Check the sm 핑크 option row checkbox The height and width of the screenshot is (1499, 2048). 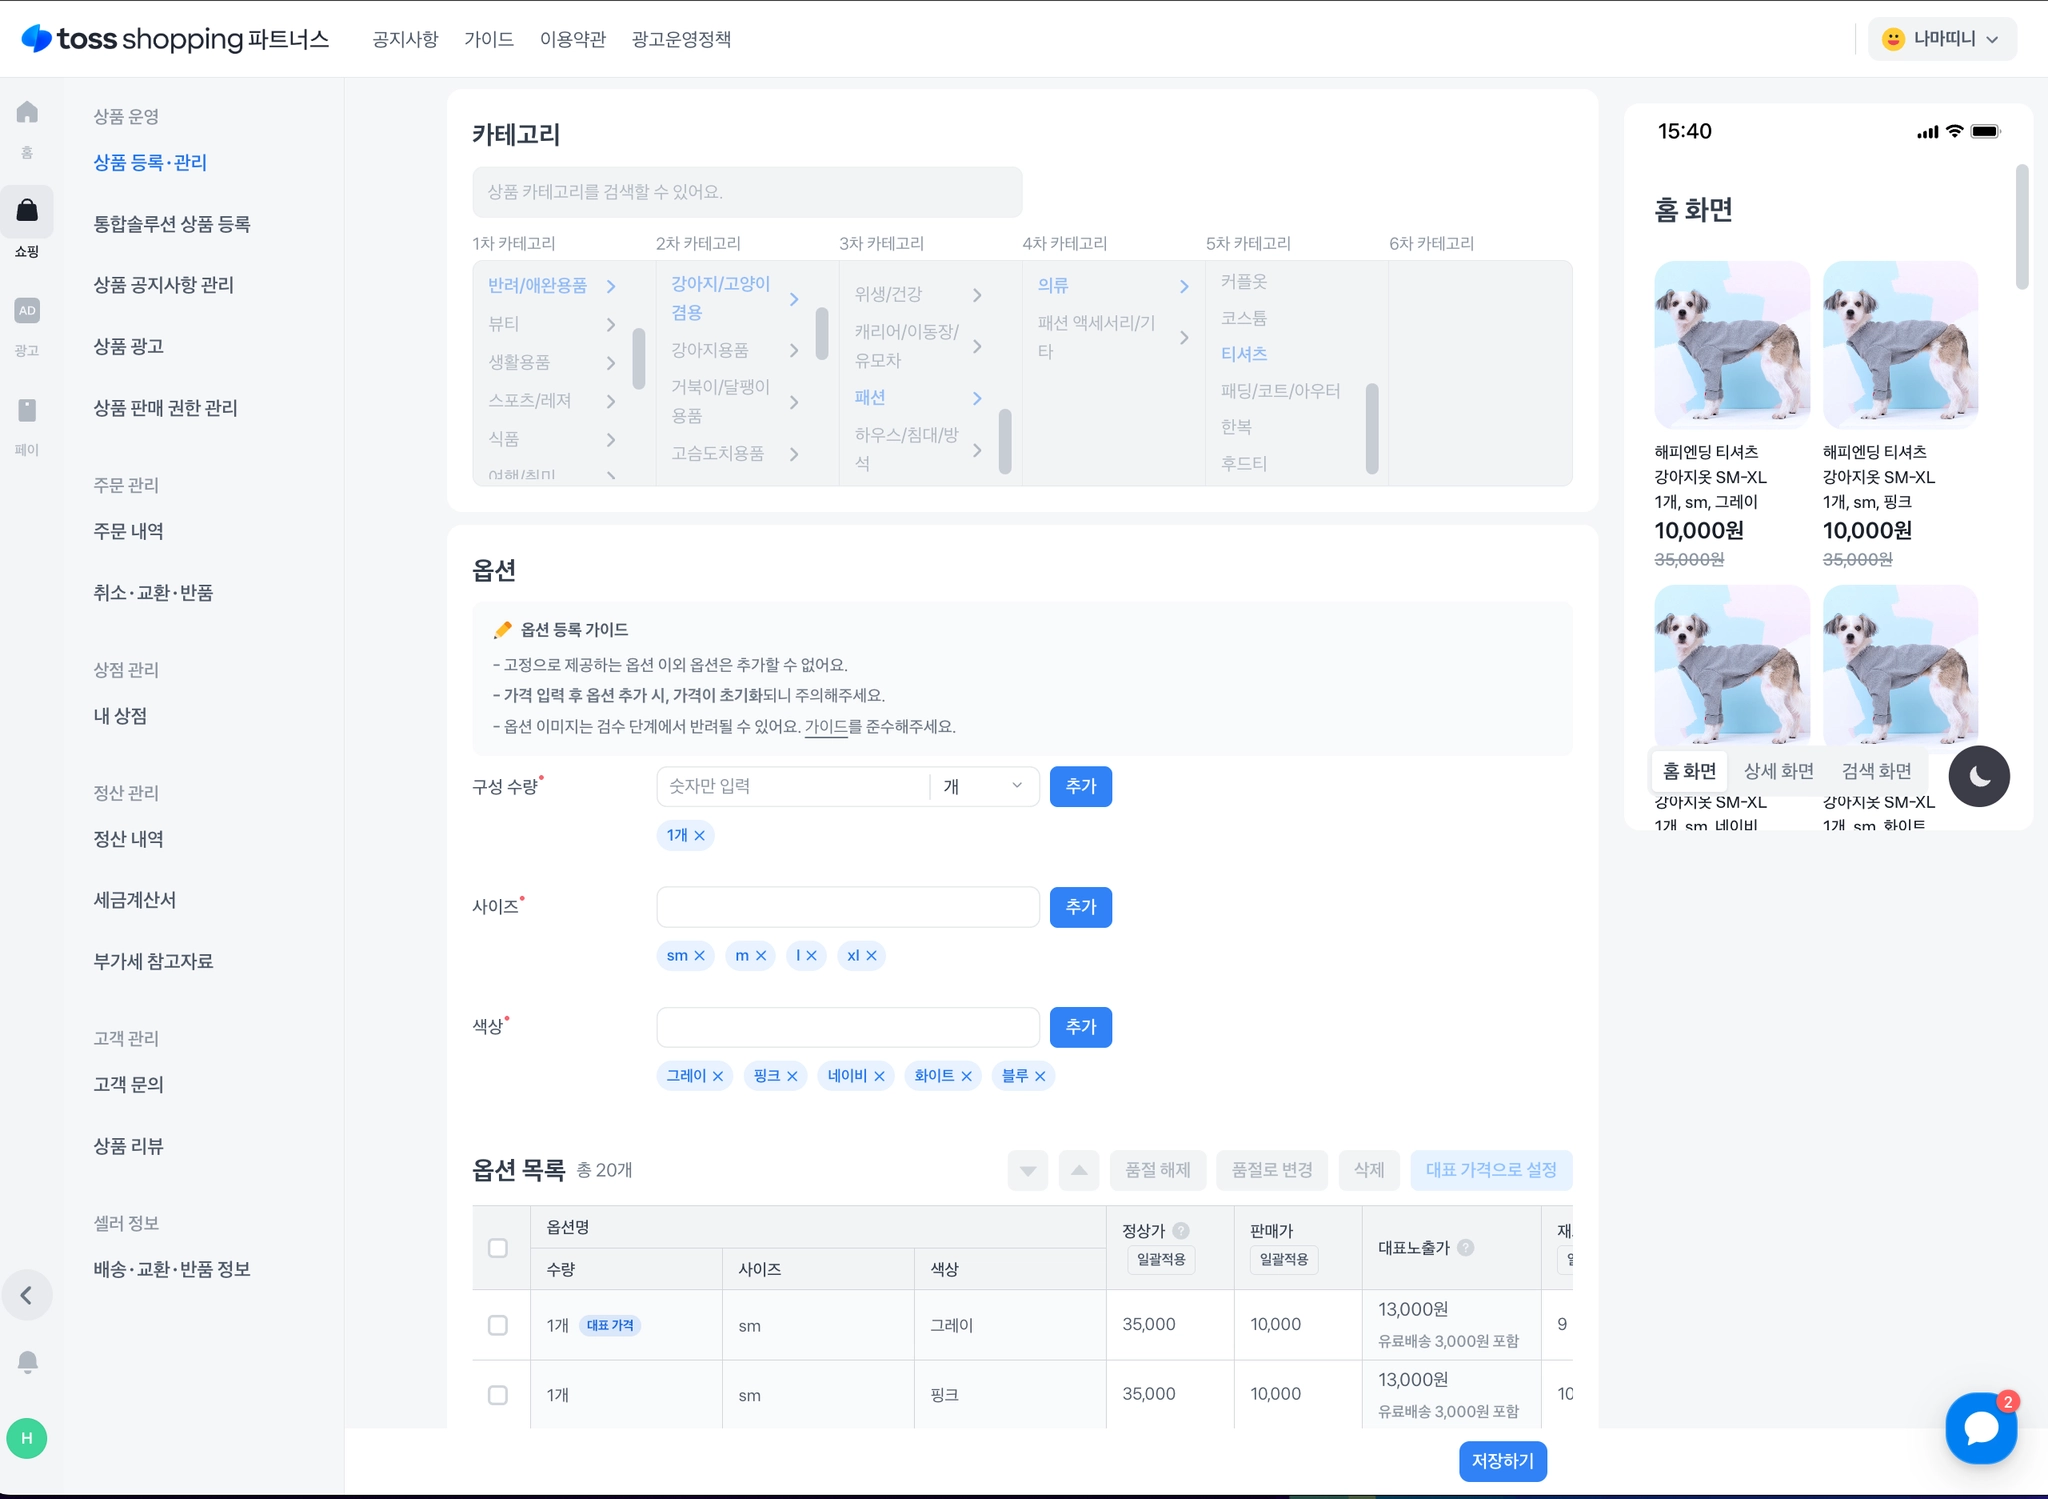[498, 1395]
